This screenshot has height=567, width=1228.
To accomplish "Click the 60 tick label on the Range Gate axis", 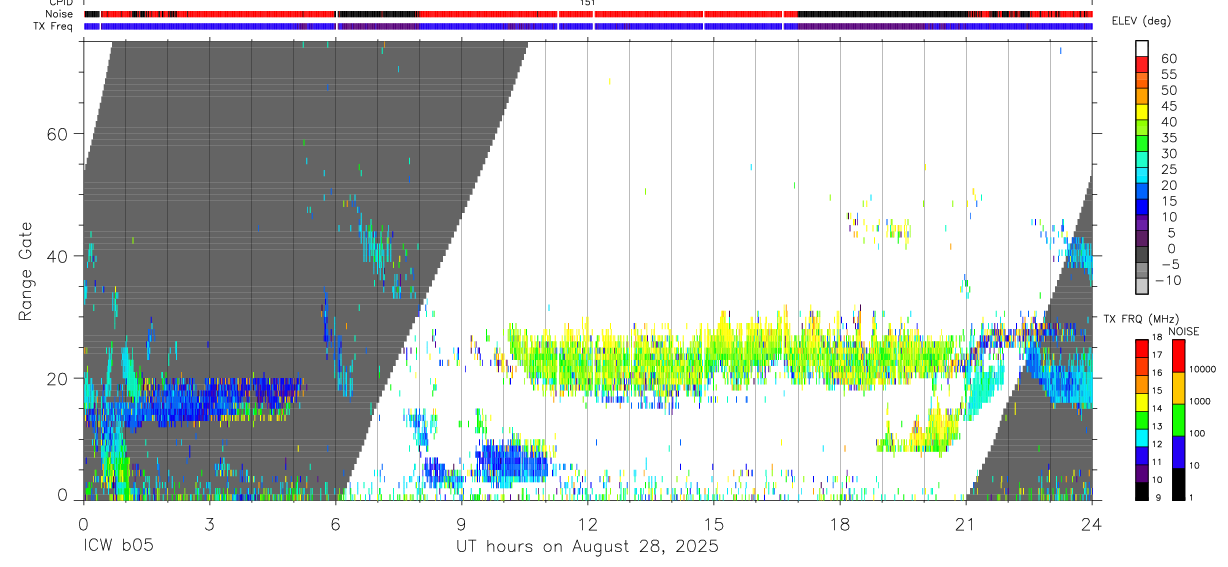I will click(x=57, y=134).
